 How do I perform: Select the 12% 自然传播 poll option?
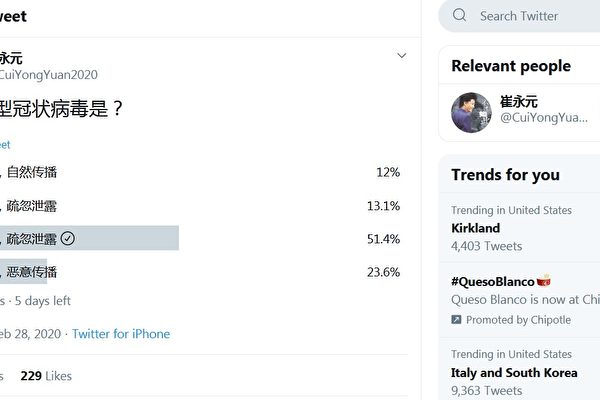coord(30,172)
